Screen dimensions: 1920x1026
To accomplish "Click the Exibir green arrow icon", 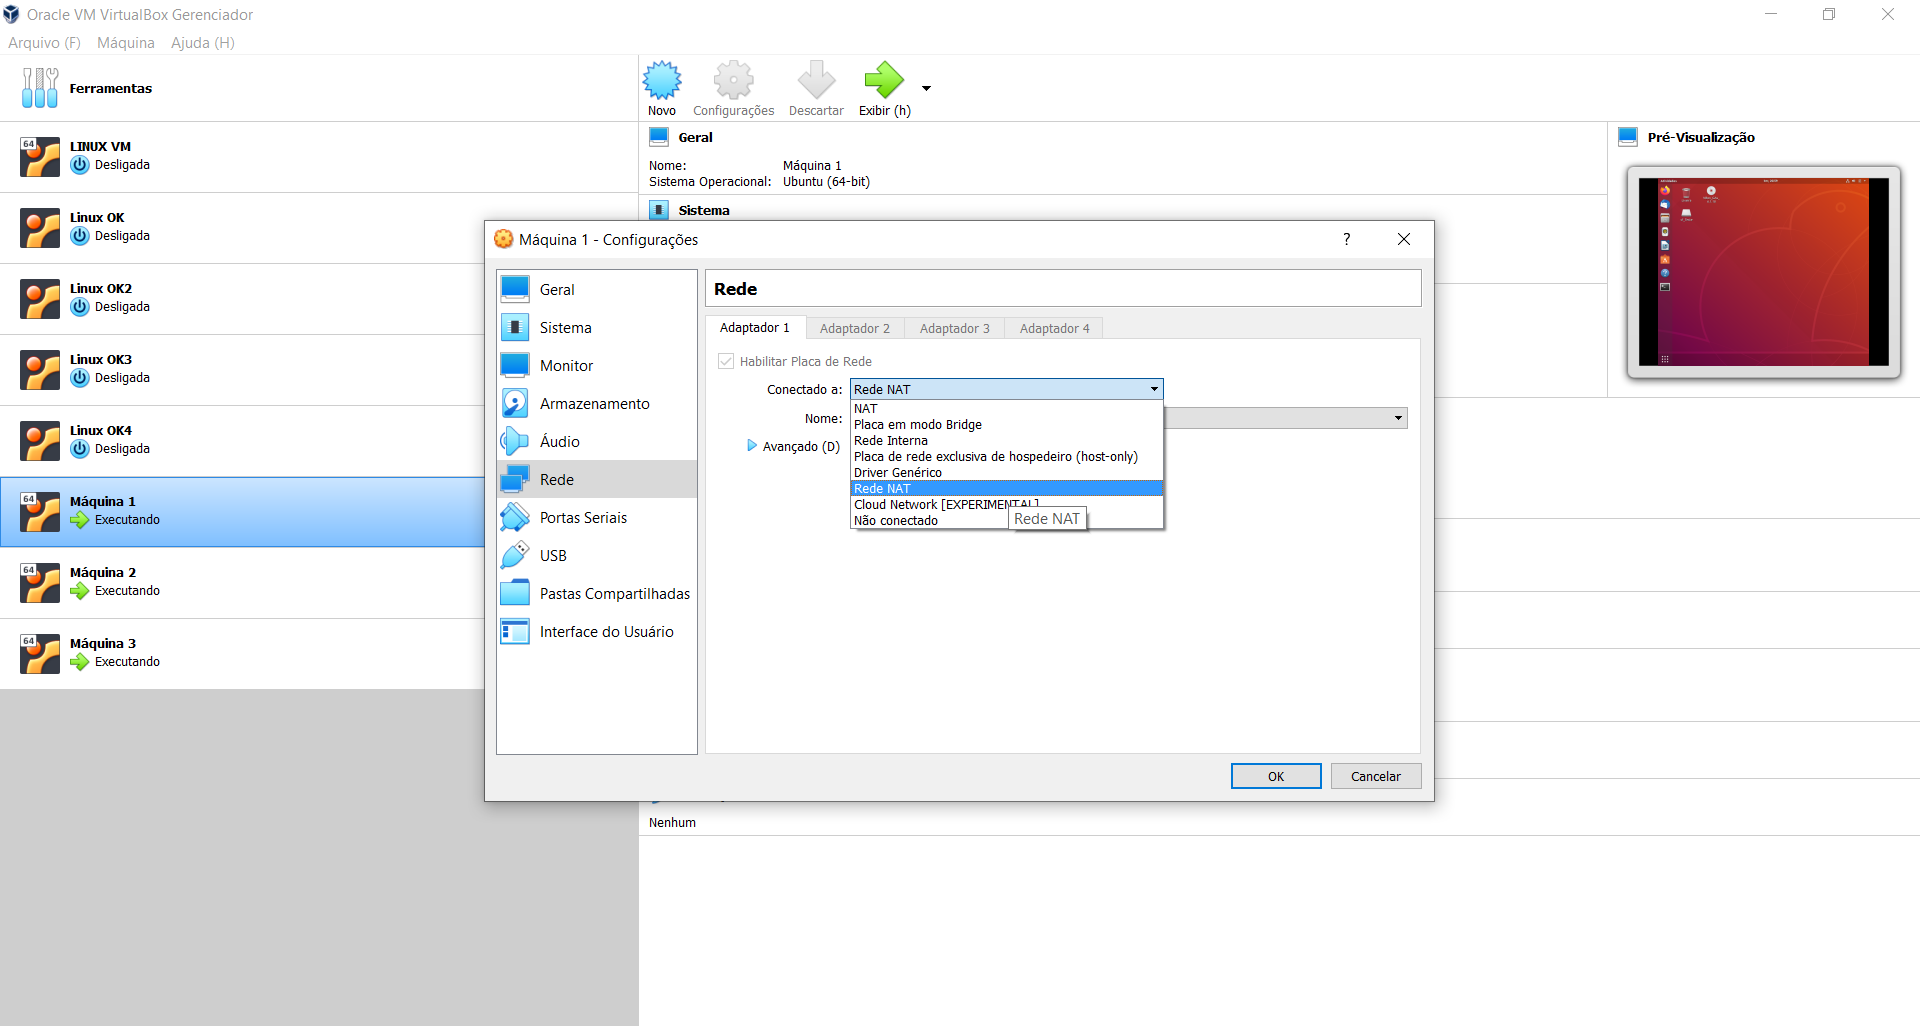I will (x=884, y=80).
